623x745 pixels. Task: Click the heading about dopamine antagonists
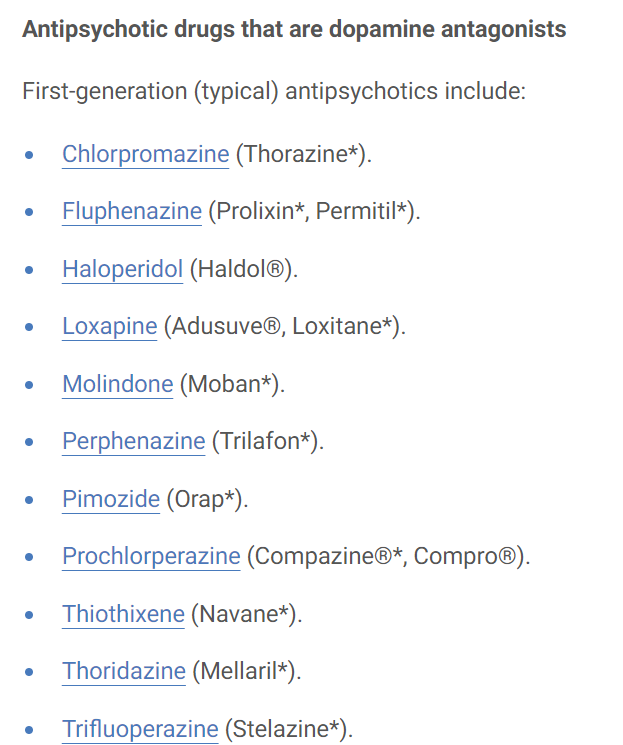coord(294,29)
